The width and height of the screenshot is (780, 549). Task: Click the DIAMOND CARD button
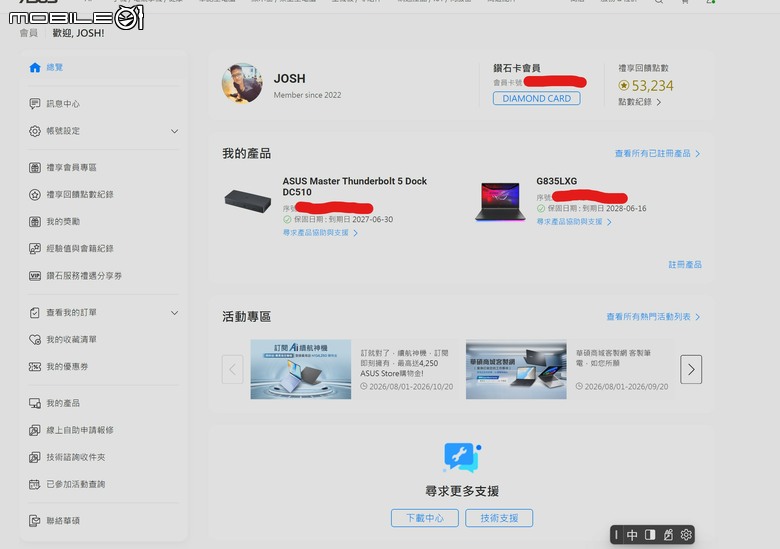pyautogui.click(x=536, y=98)
